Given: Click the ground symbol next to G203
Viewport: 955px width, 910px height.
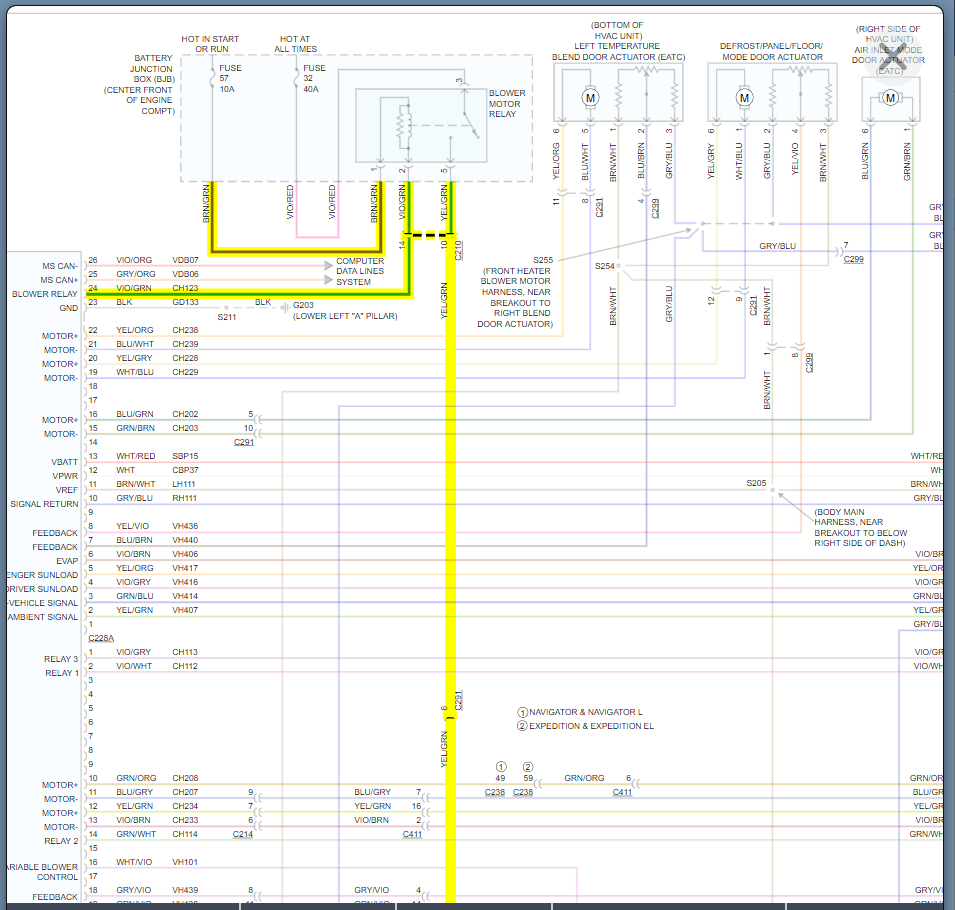Looking at the screenshot, I should (284, 307).
